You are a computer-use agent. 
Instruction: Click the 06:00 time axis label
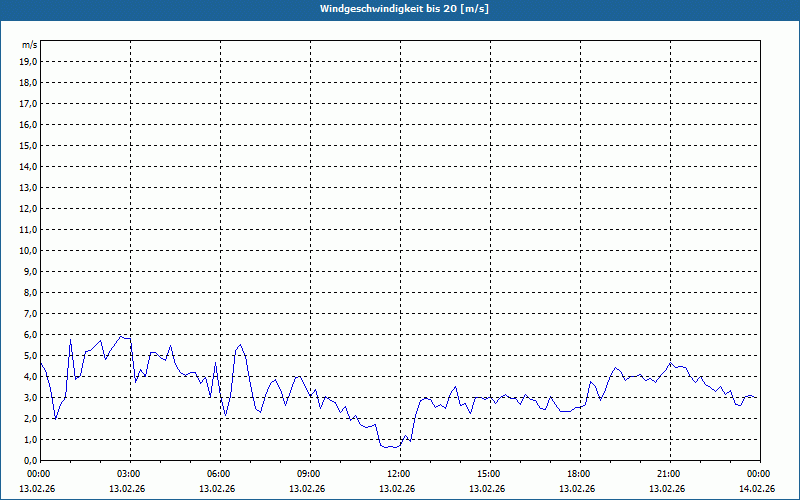tap(218, 474)
